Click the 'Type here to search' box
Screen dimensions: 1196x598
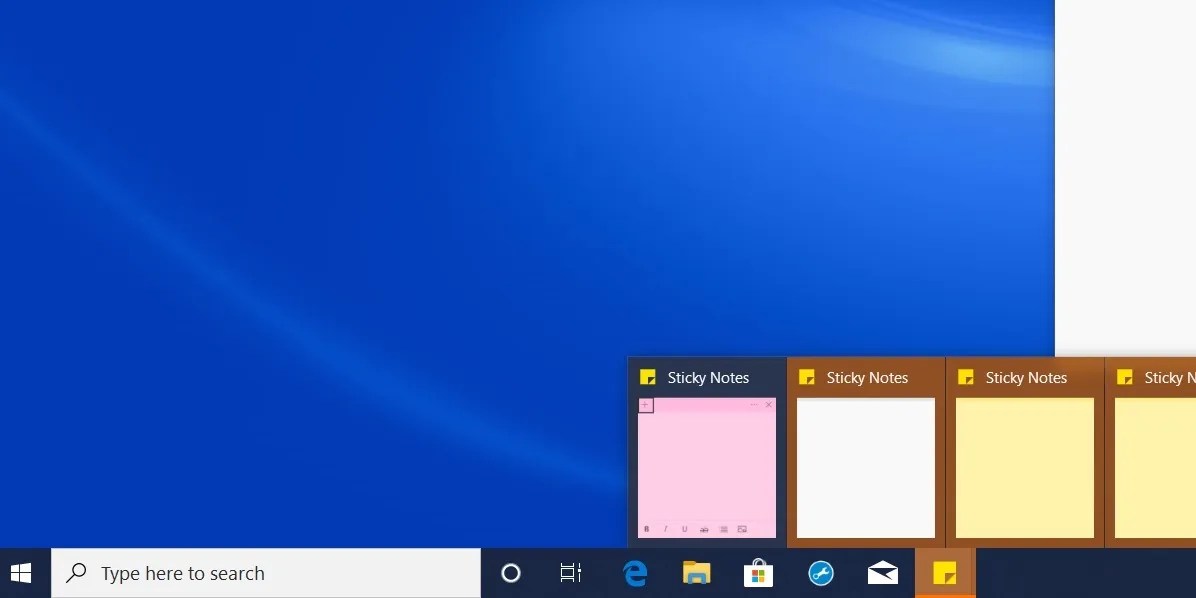(x=265, y=573)
